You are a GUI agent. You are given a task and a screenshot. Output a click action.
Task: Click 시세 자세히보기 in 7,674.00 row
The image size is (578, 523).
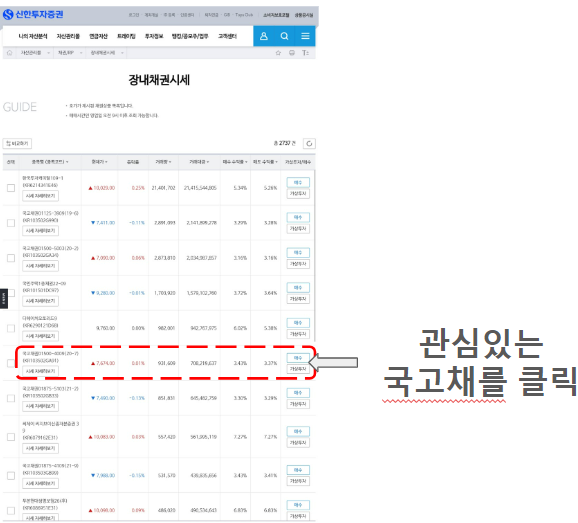[41, 371]
